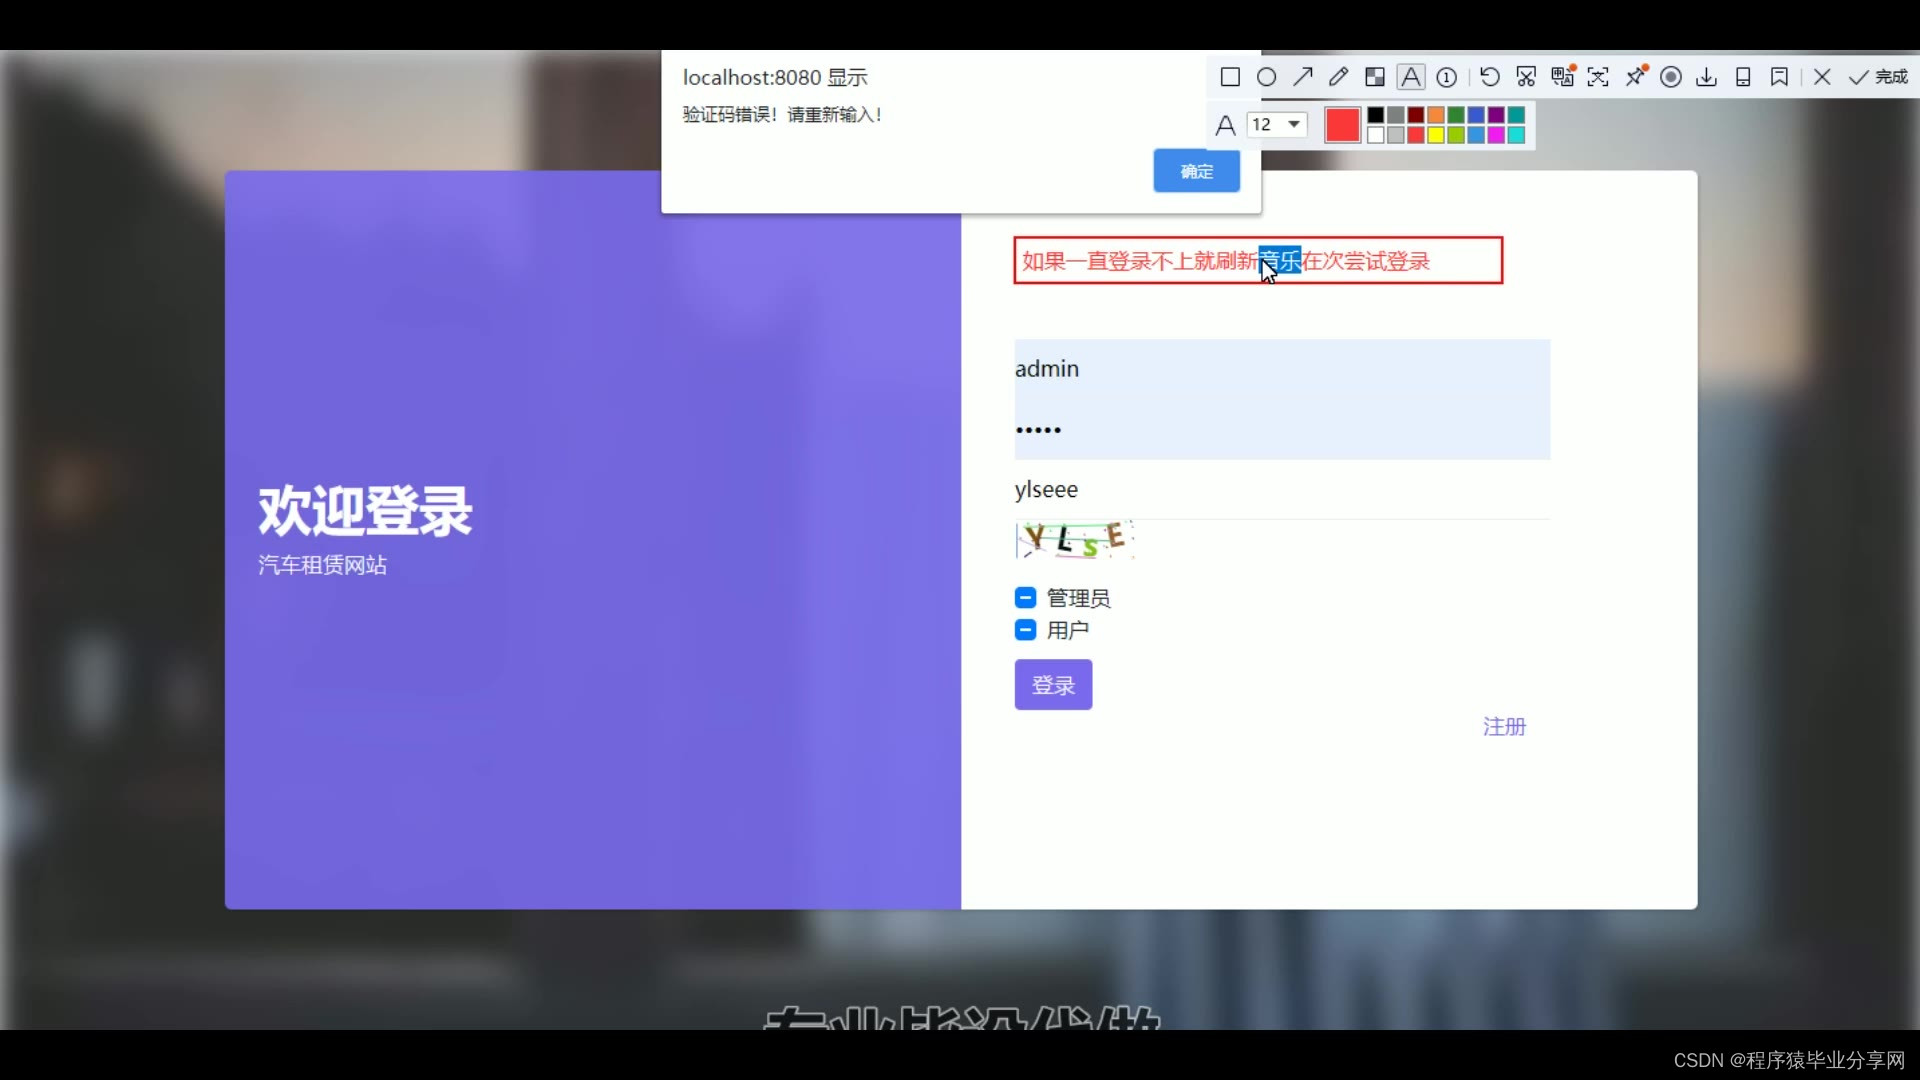This screenshot has width=1920, height=1080.
Task: Start screen recording icon
Action: [1671, 77]
